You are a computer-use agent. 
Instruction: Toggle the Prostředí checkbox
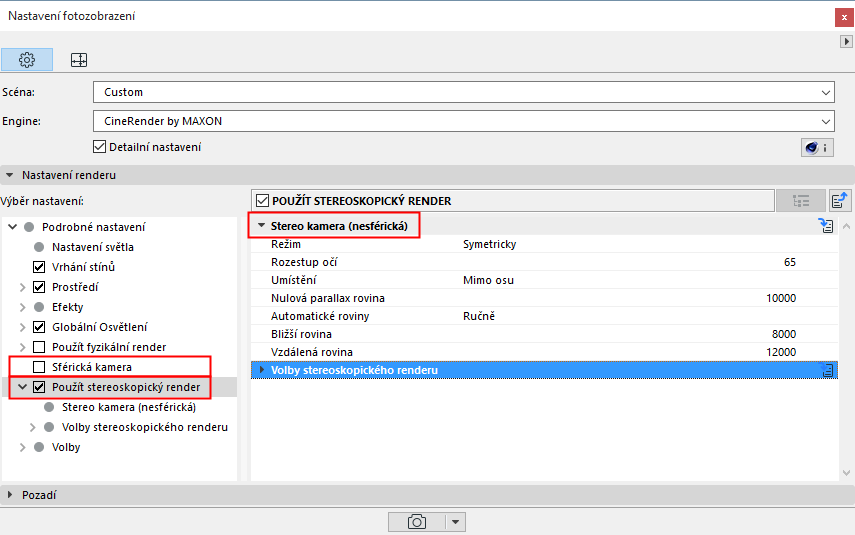(x=39, y=287)
